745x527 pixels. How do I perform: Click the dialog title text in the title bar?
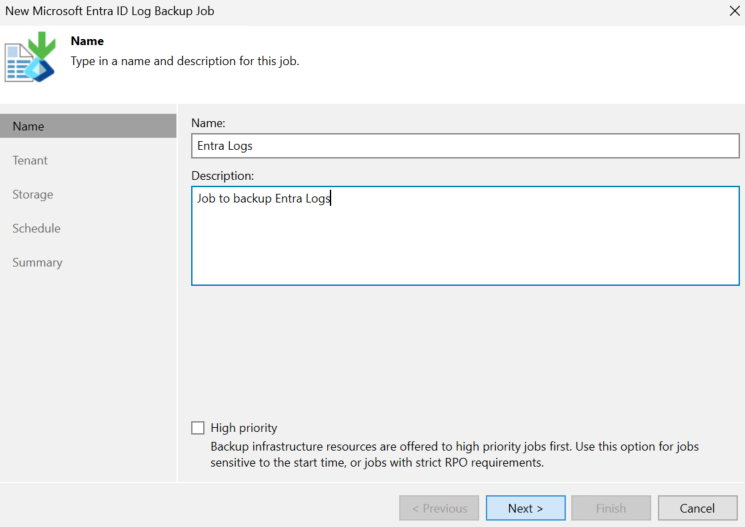pos(110,11)
